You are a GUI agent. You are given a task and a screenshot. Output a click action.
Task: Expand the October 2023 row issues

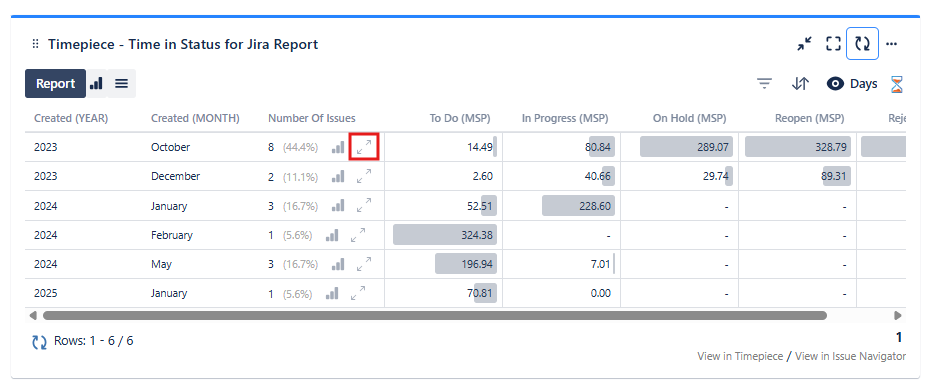(x=364, y=147)
